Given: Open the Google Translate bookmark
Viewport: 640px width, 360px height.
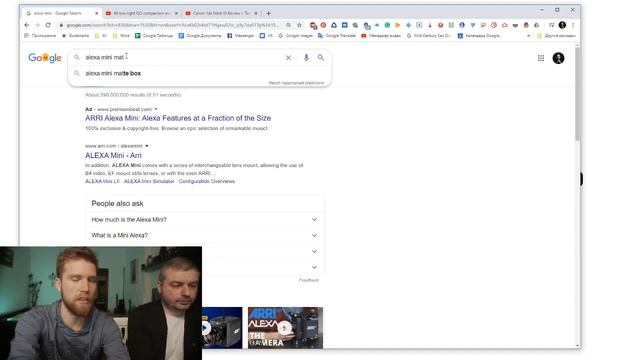Looking at the screenshot, I should tap(337, 36).
